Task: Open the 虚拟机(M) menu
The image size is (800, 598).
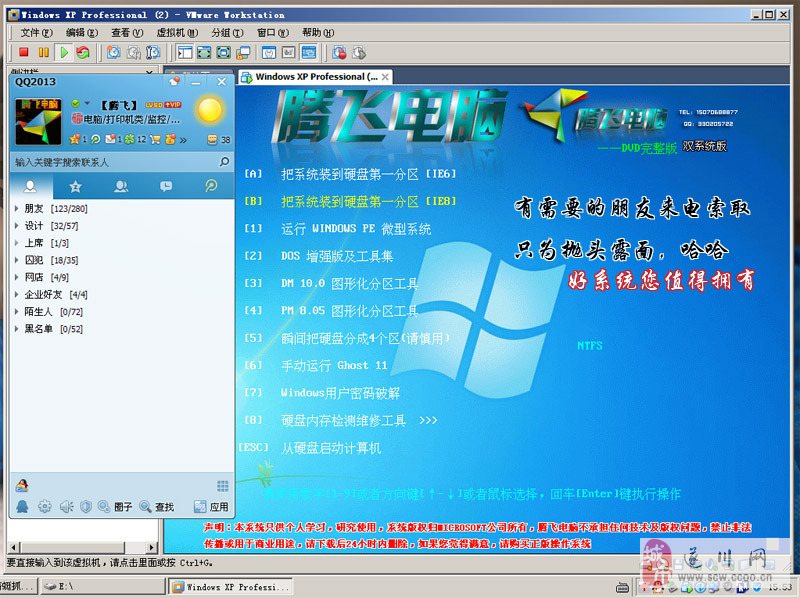Action: [177, 33]
